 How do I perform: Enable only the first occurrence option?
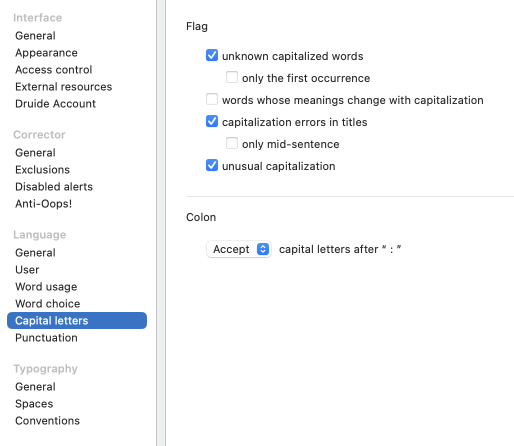(232, 77)
